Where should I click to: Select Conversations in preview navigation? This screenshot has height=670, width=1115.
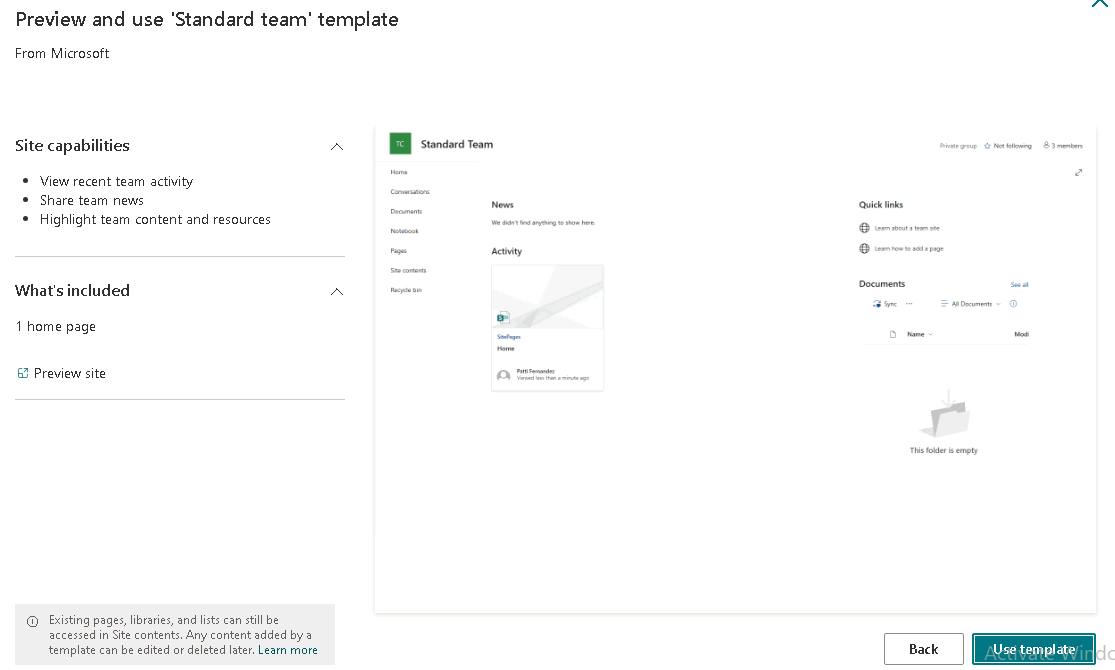[410, 192]
